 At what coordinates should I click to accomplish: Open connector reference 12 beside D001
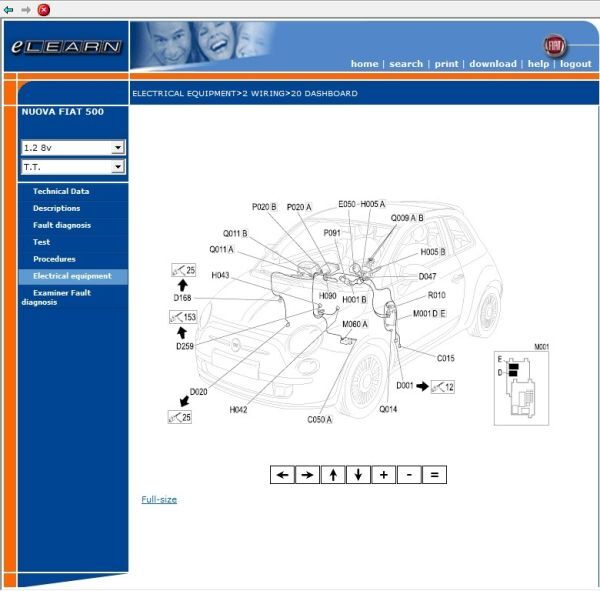[443, 387]
